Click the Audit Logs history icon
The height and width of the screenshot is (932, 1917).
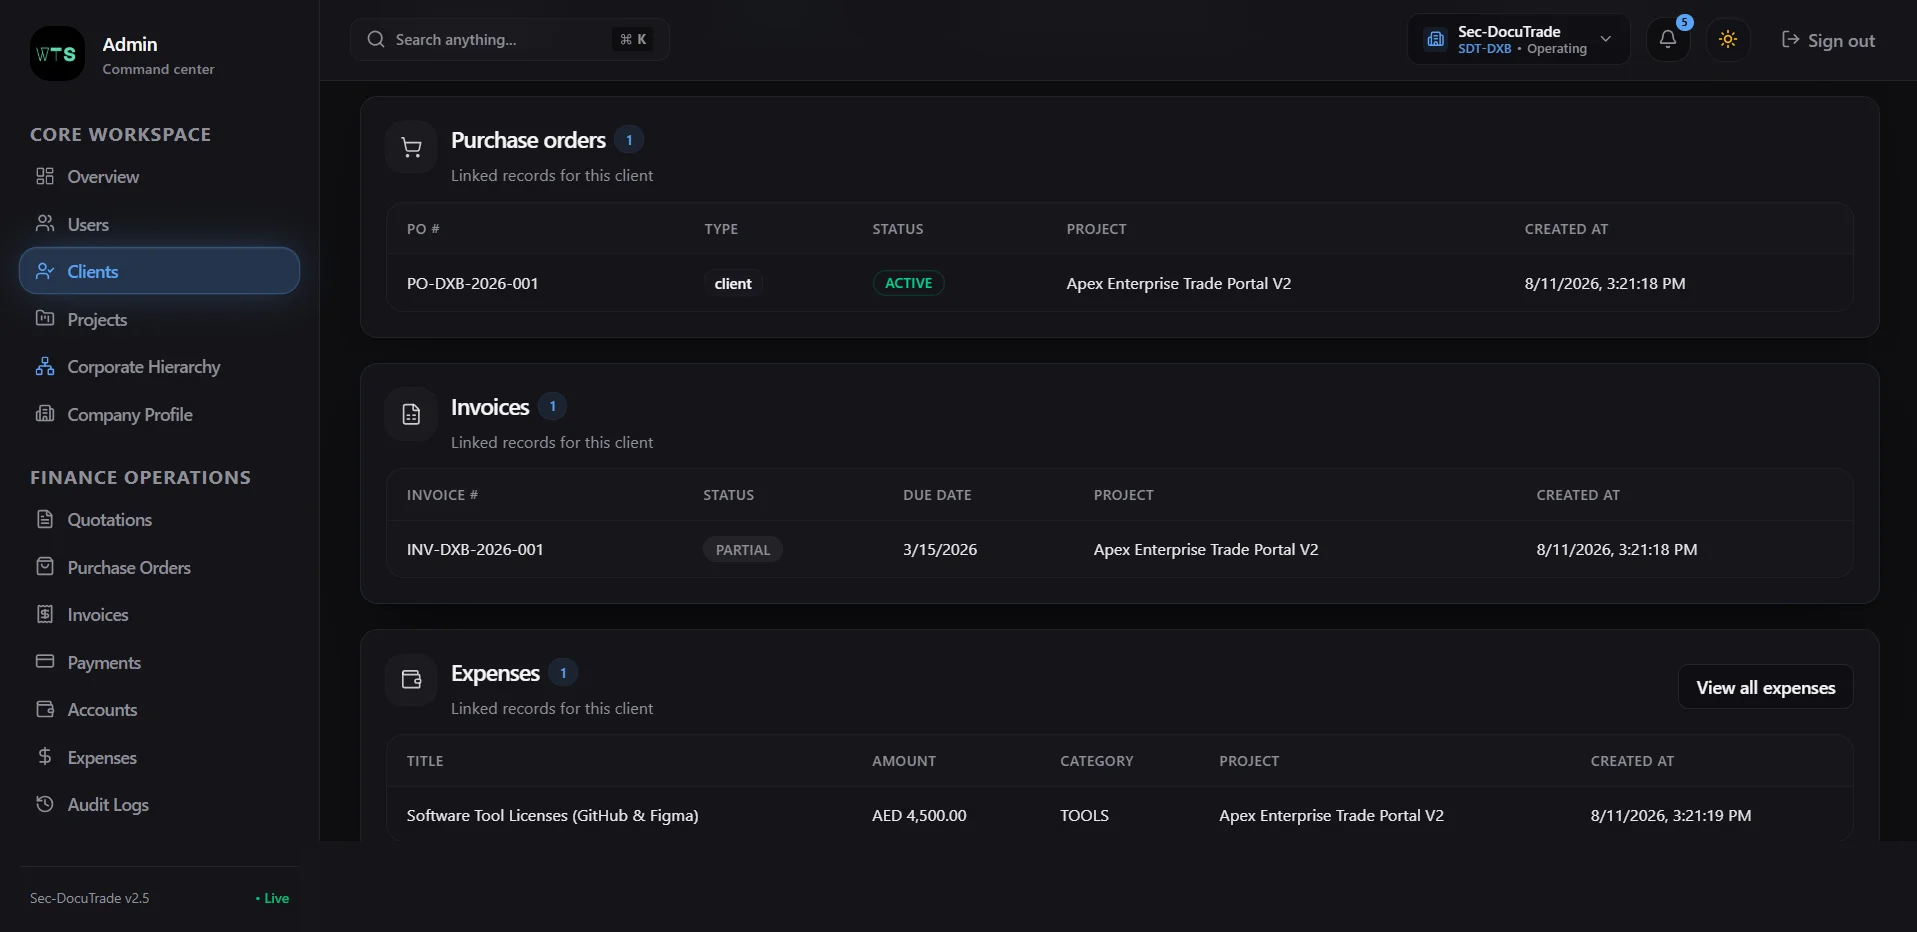45,804
